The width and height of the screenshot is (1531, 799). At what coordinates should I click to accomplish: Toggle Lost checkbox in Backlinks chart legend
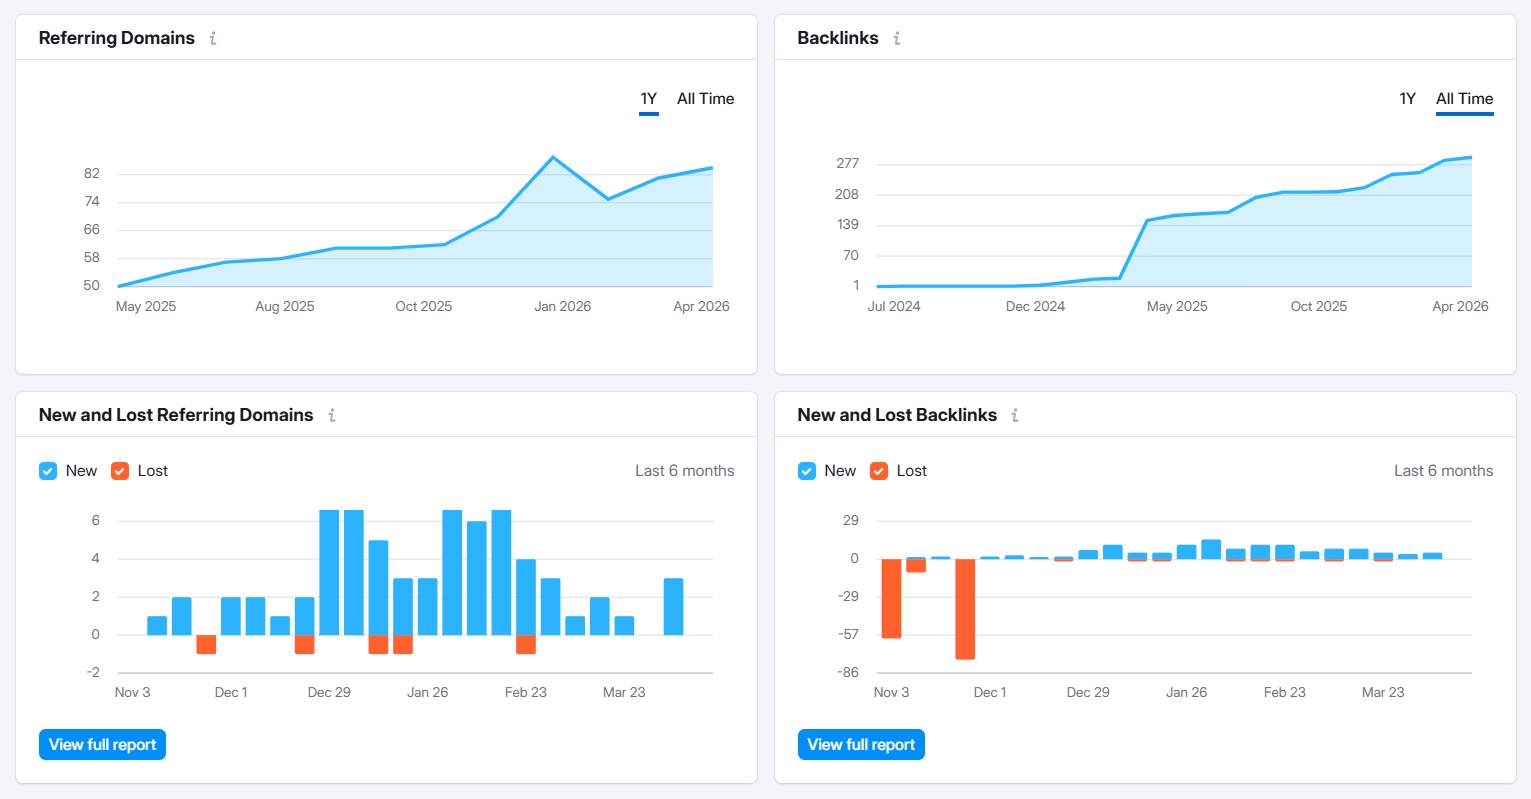[x=879, y=471]
